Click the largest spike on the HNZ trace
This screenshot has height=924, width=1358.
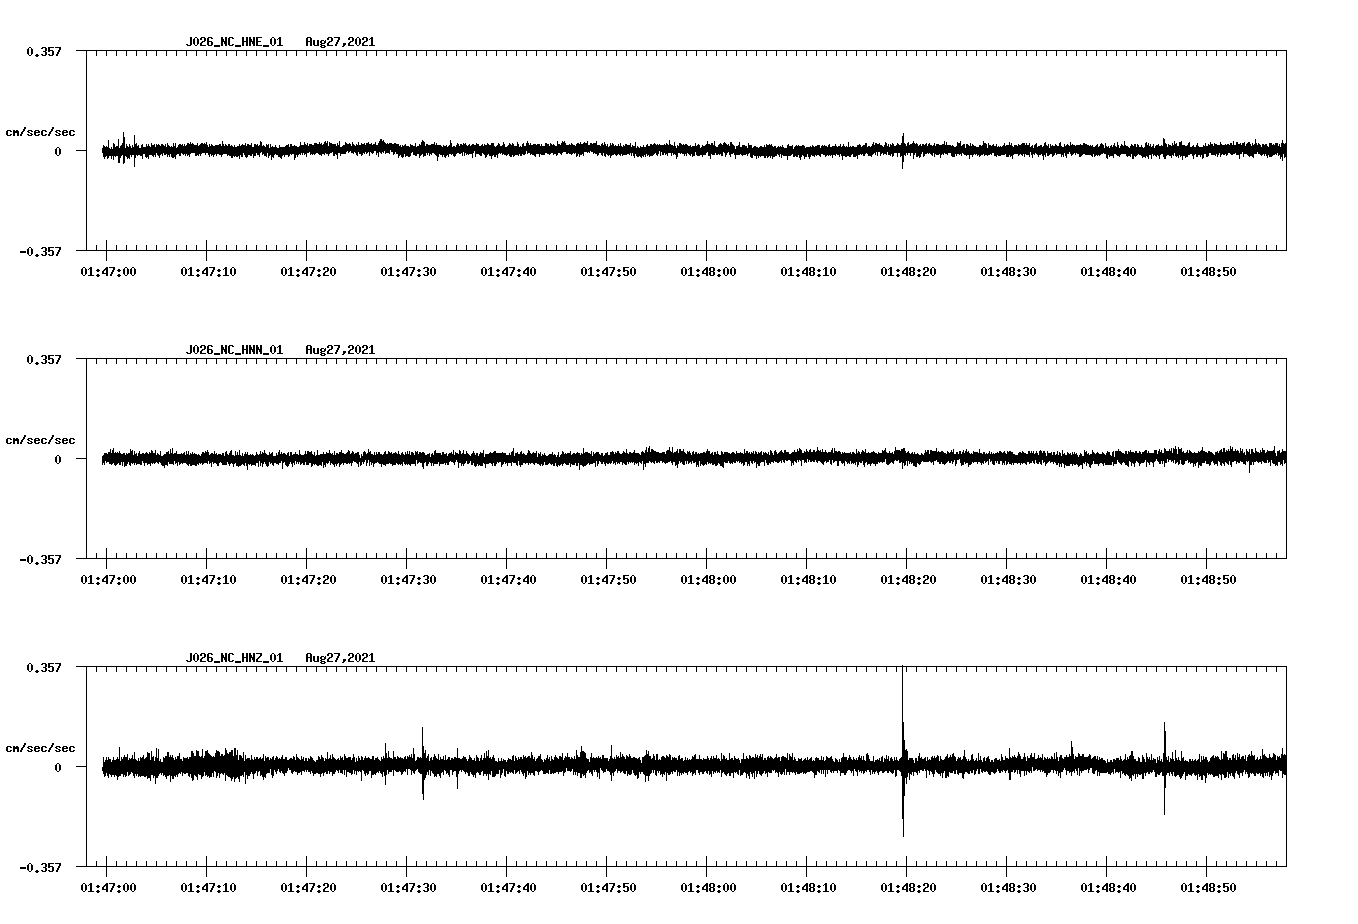point(903,751)
